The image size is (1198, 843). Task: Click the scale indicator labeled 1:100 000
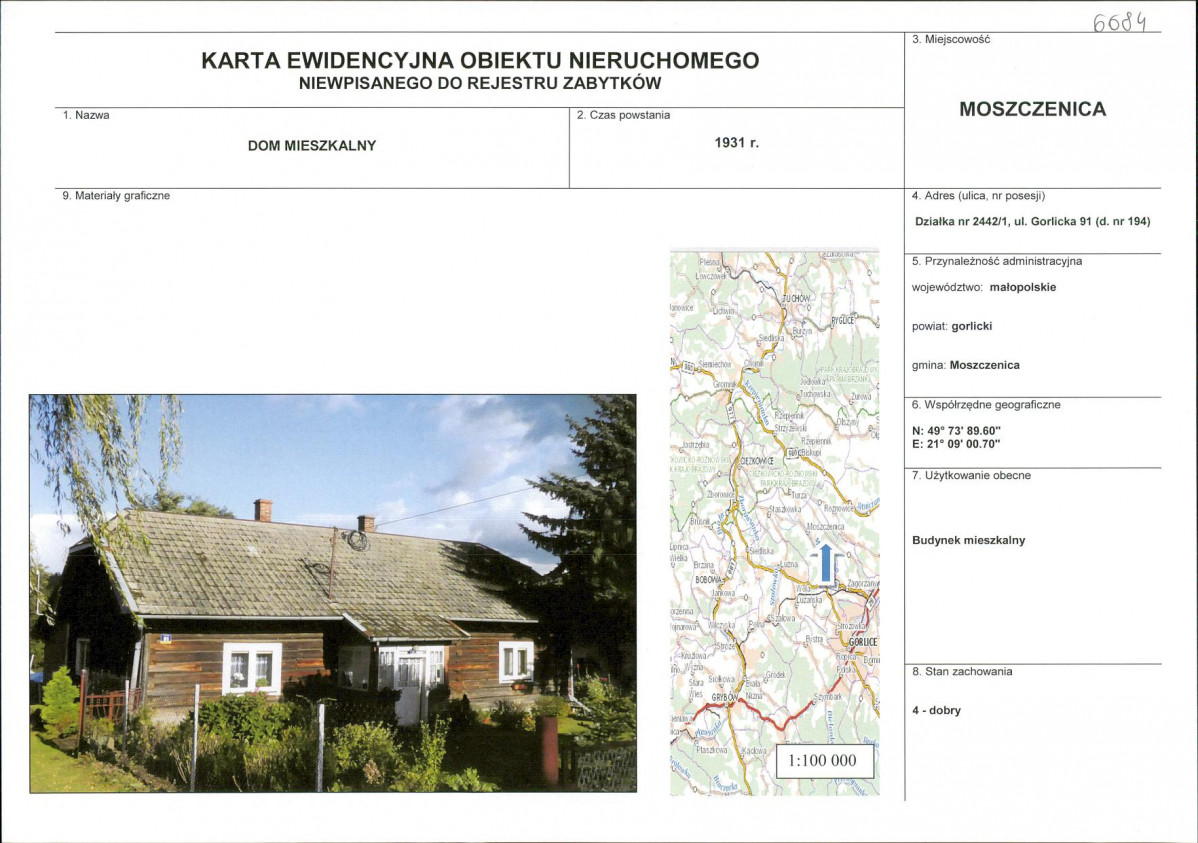[824, 762]
